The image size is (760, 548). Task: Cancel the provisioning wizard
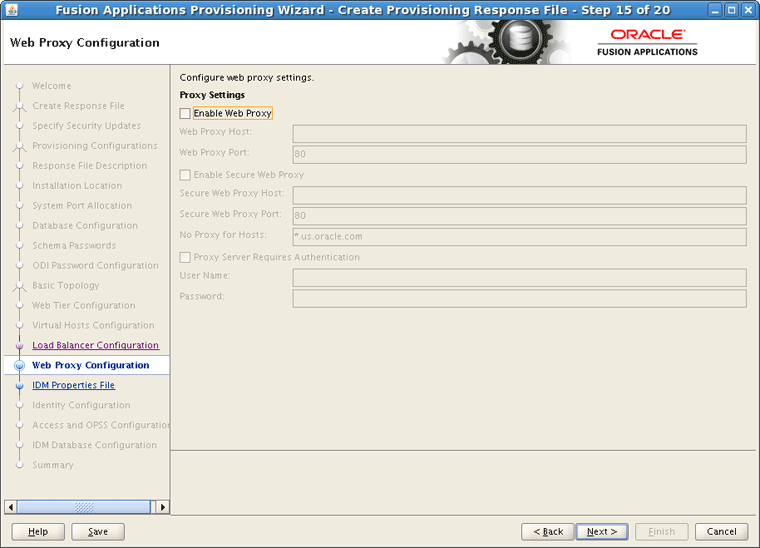pyautogui.click(x=721, y=532)
